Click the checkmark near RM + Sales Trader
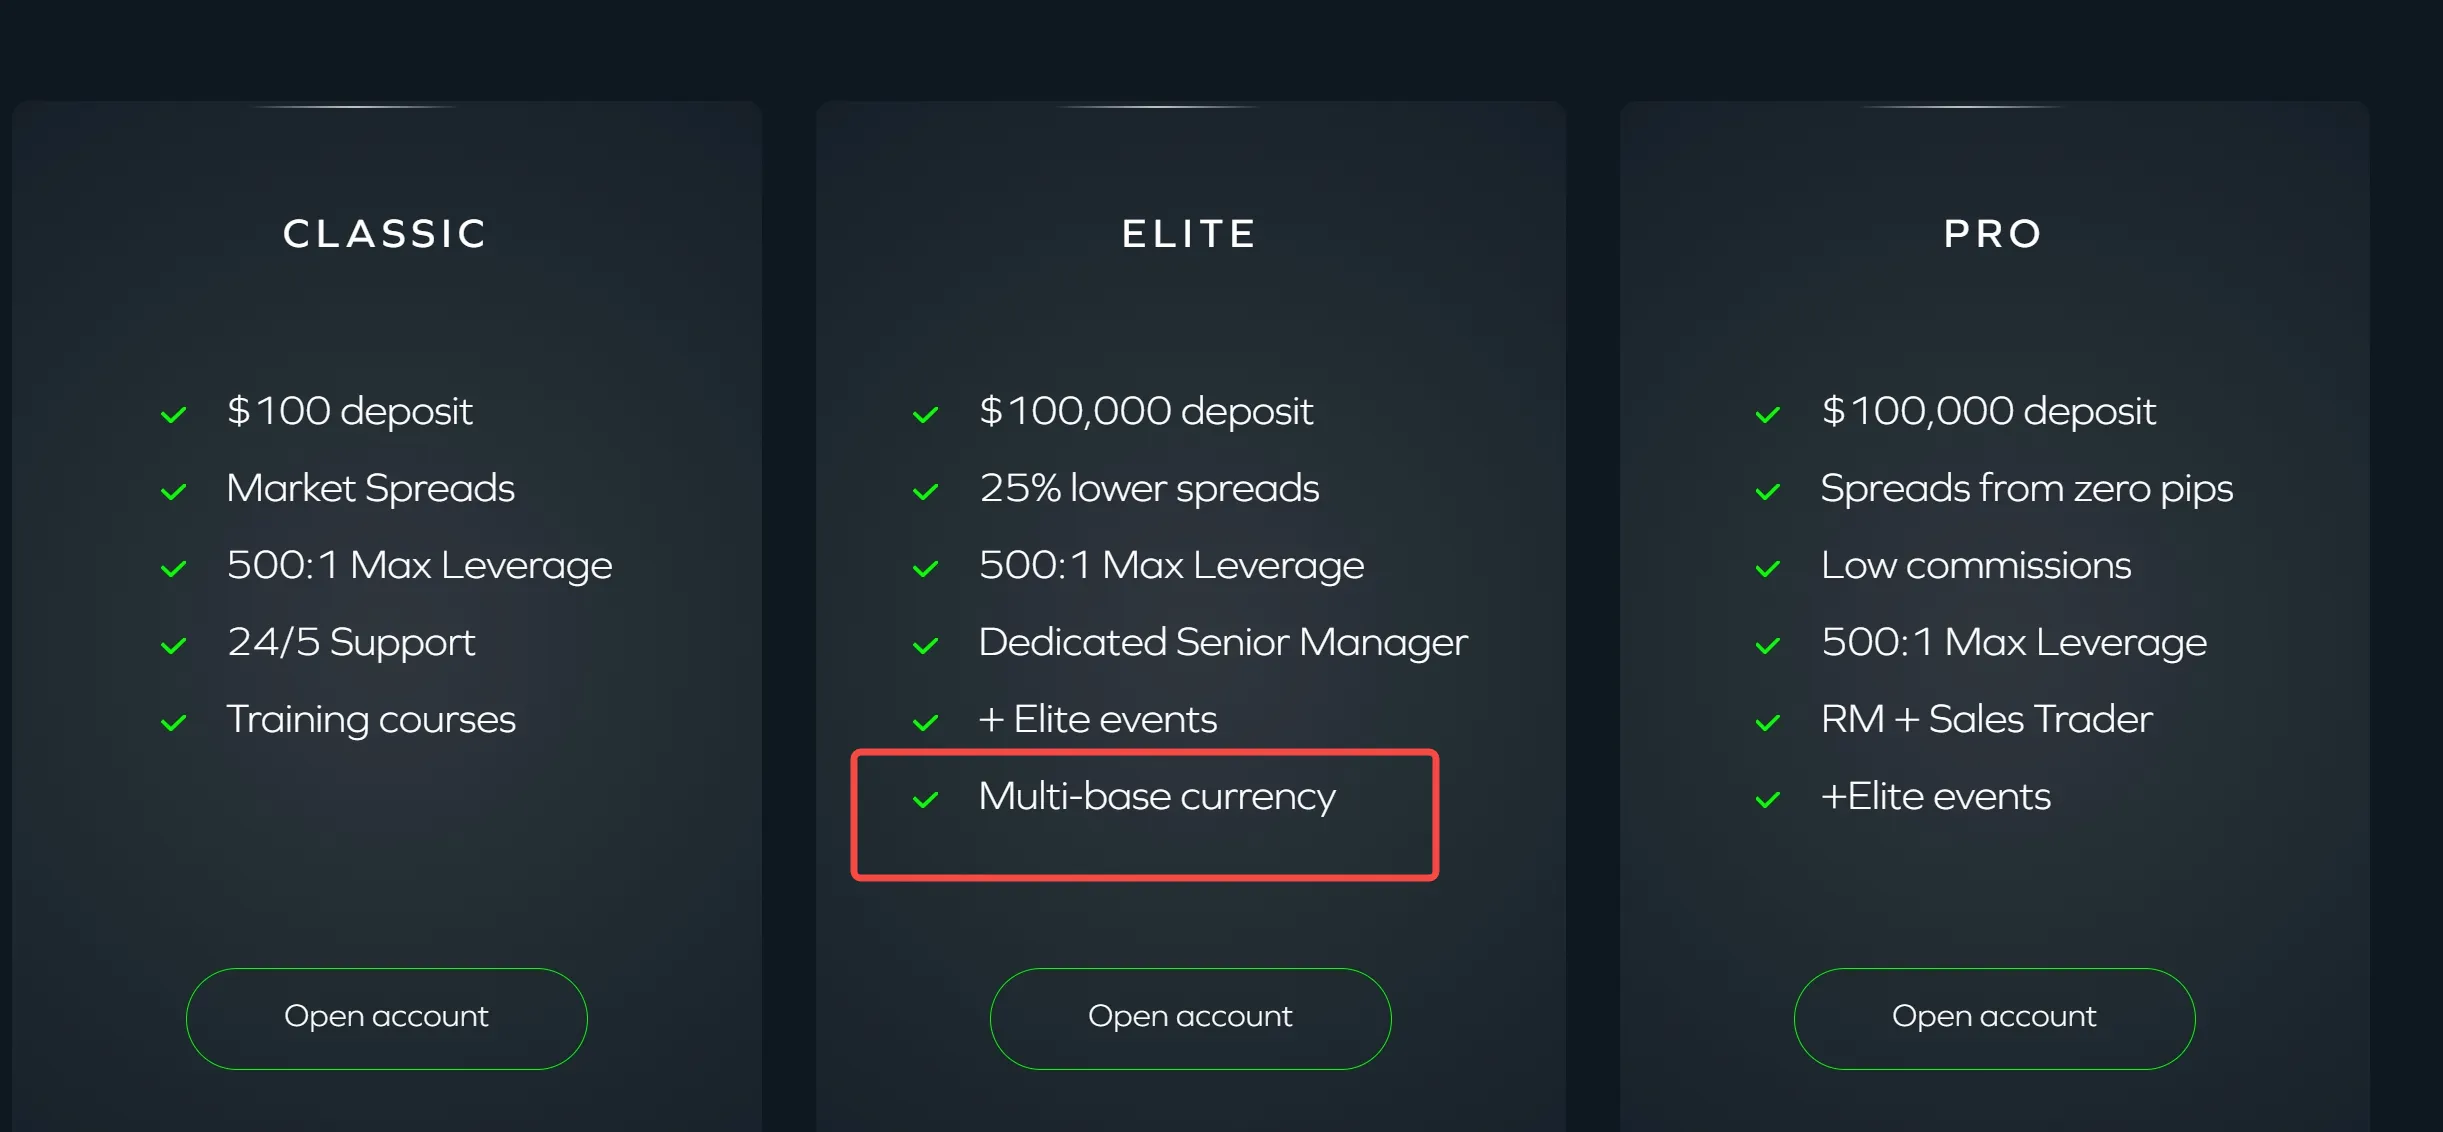This screenshot has height=1132, width=2443. 1769,722
